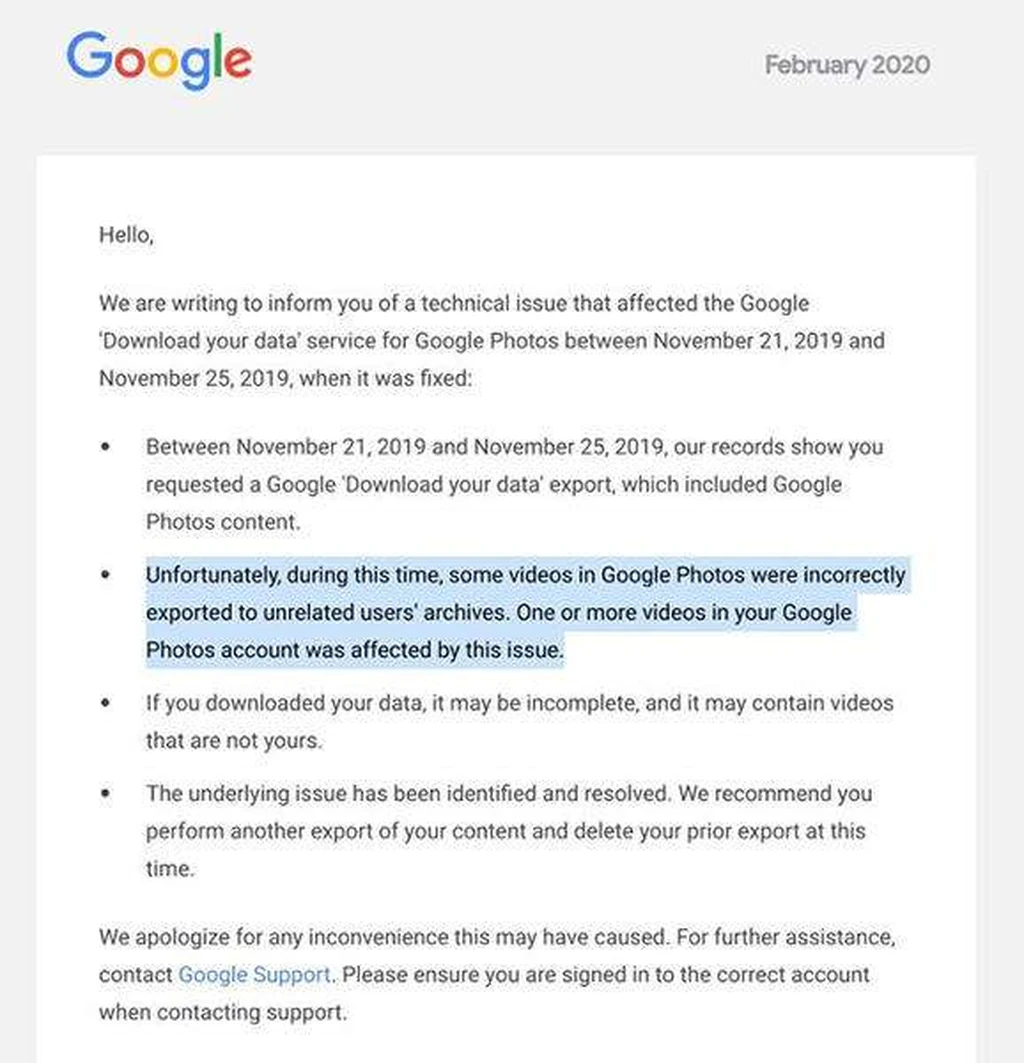Click the 'that are not yours.' line
This screenshot has width=1024, height=1063.
point(234,740)
